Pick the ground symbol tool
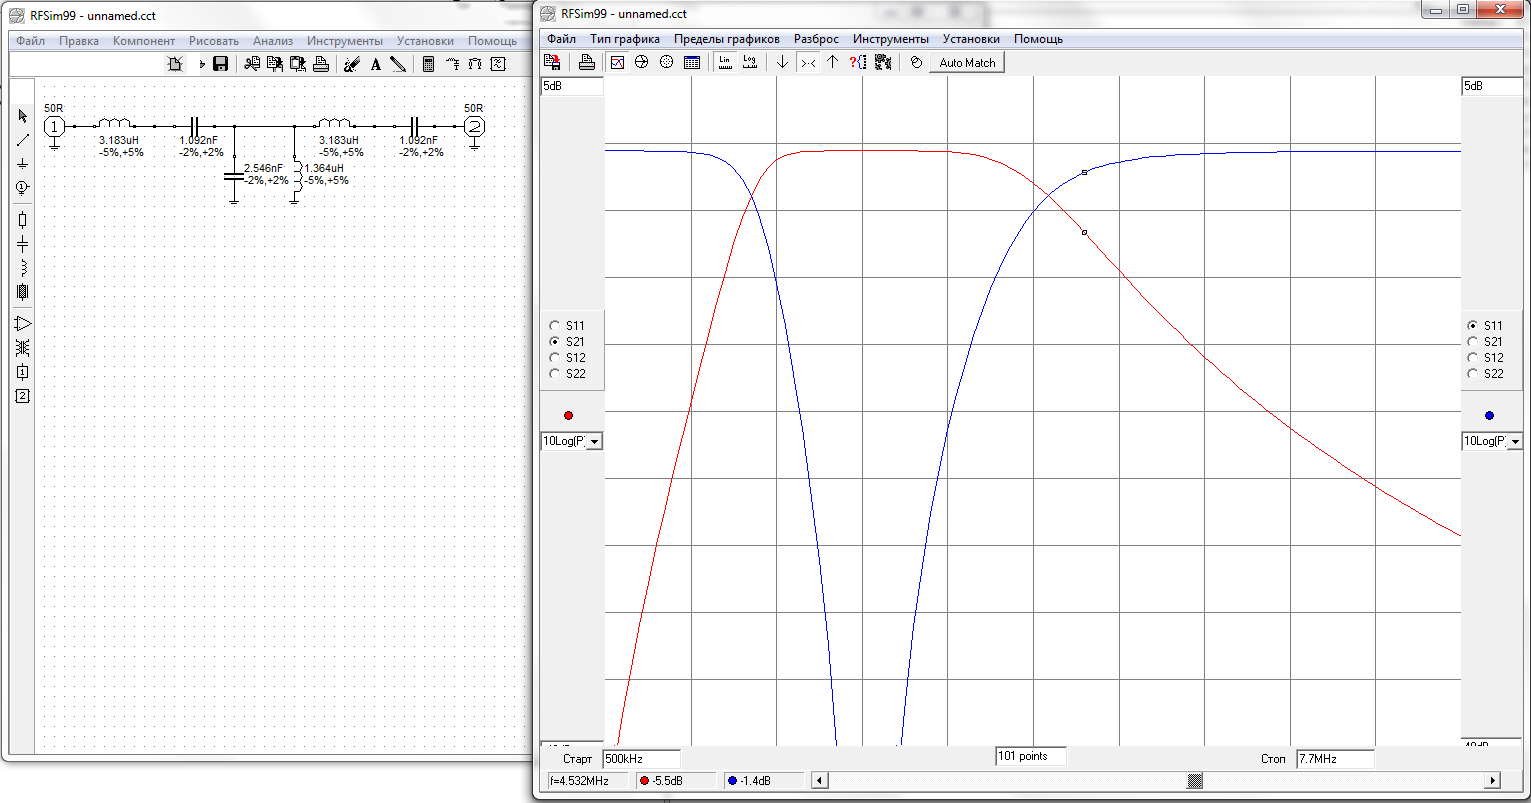 point(23,164)
